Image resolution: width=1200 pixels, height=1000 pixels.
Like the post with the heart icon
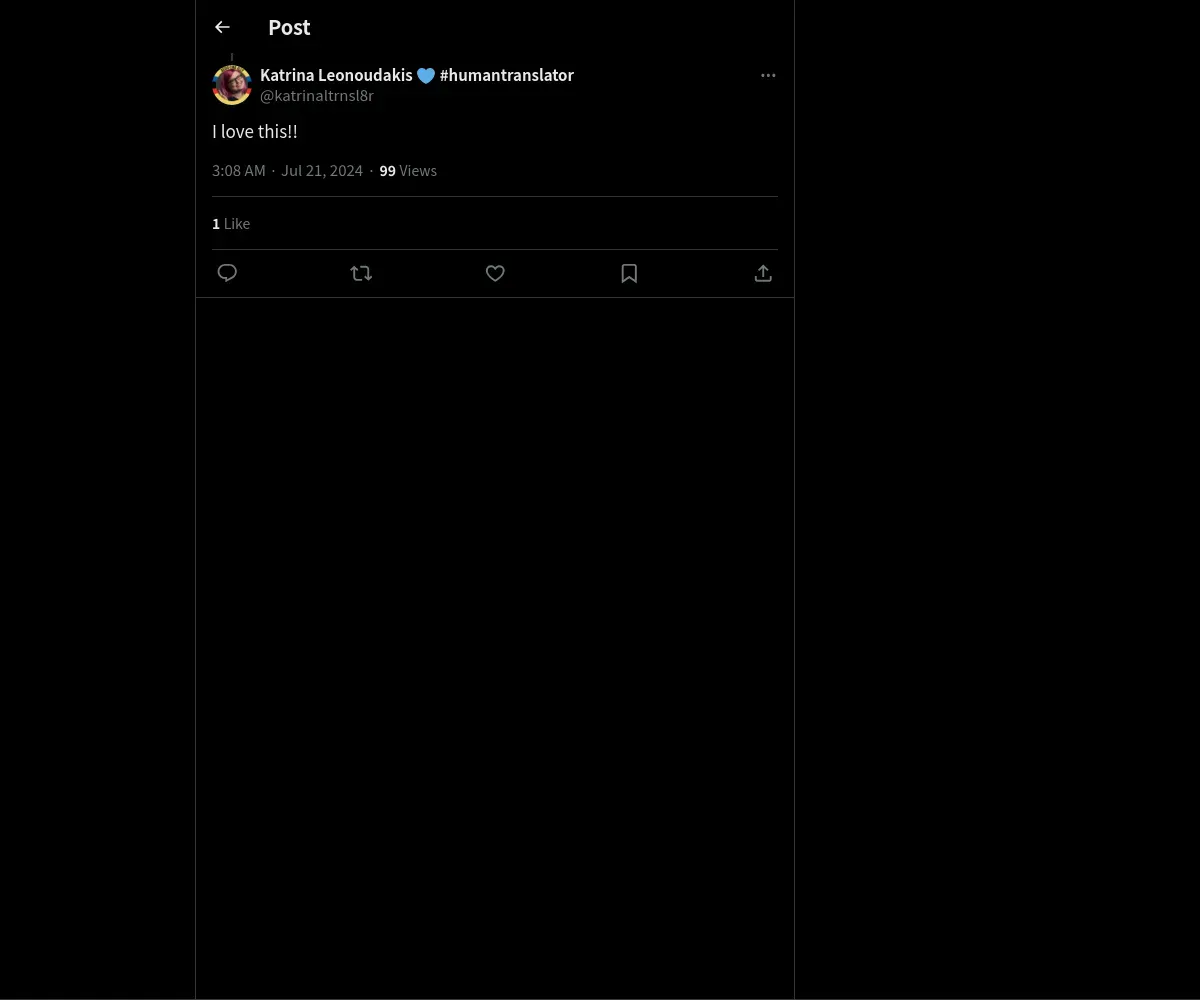point(495,273)
